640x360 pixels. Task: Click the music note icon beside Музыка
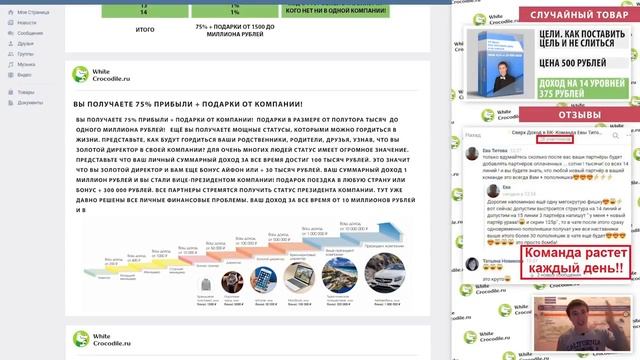(x=11, y=64)
